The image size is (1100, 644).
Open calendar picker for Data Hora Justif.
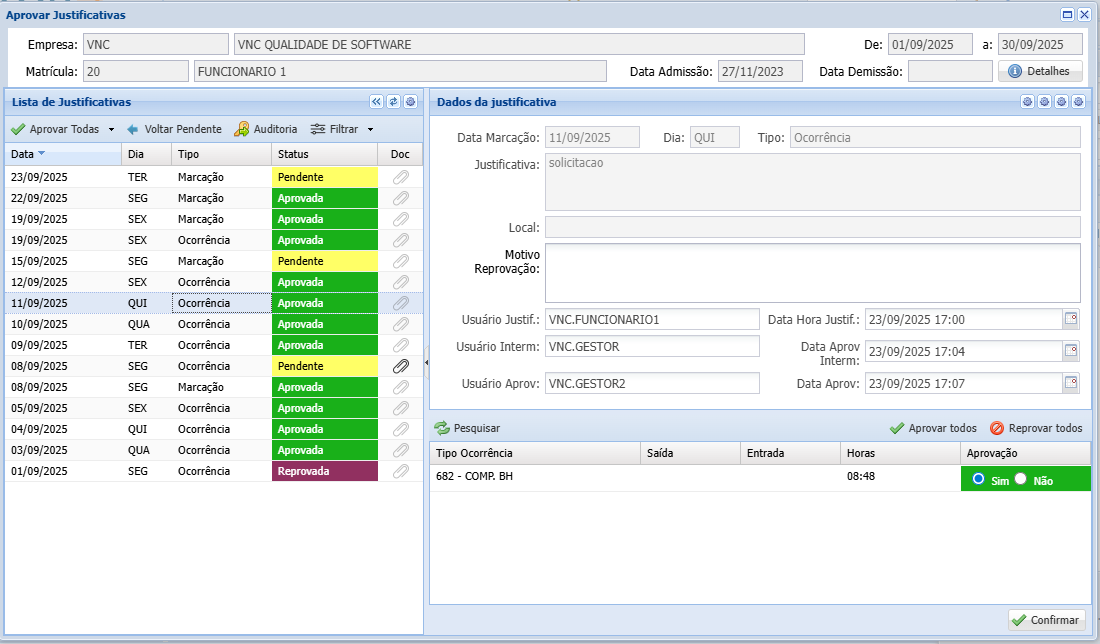point(1071,319)
